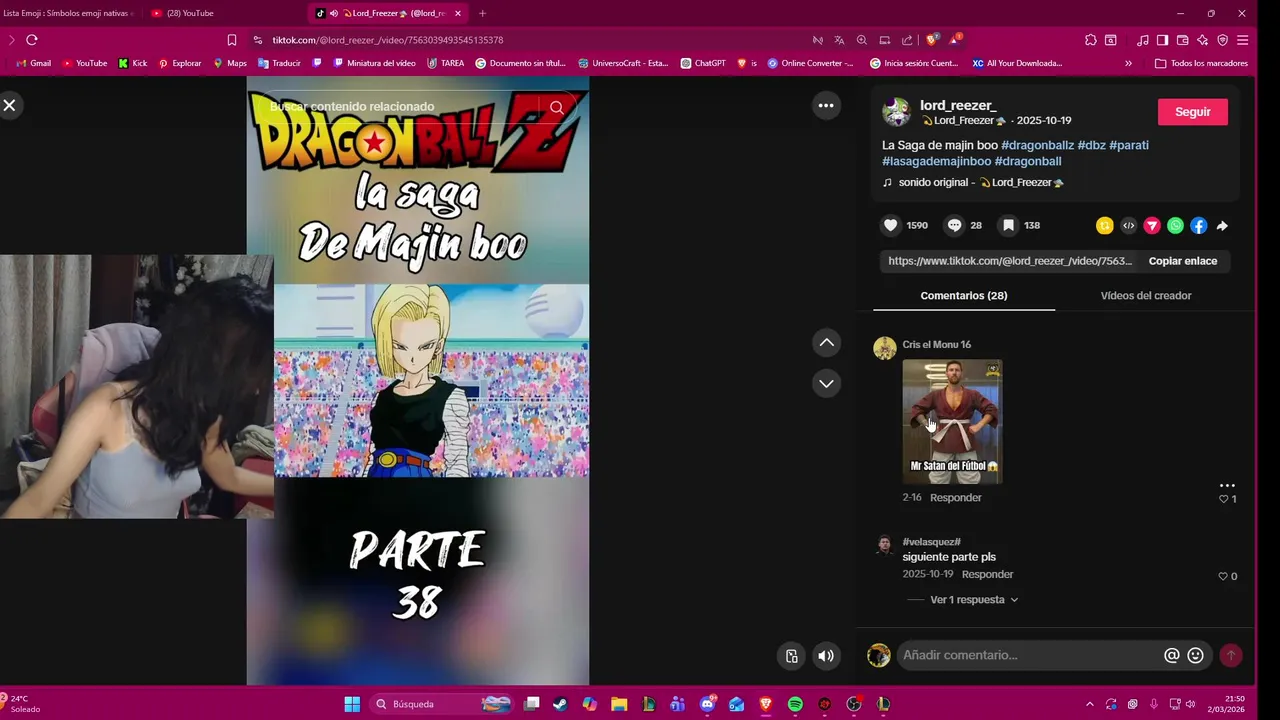
Task: Open Spotify from the taskbar
Action: click(795, 704)
